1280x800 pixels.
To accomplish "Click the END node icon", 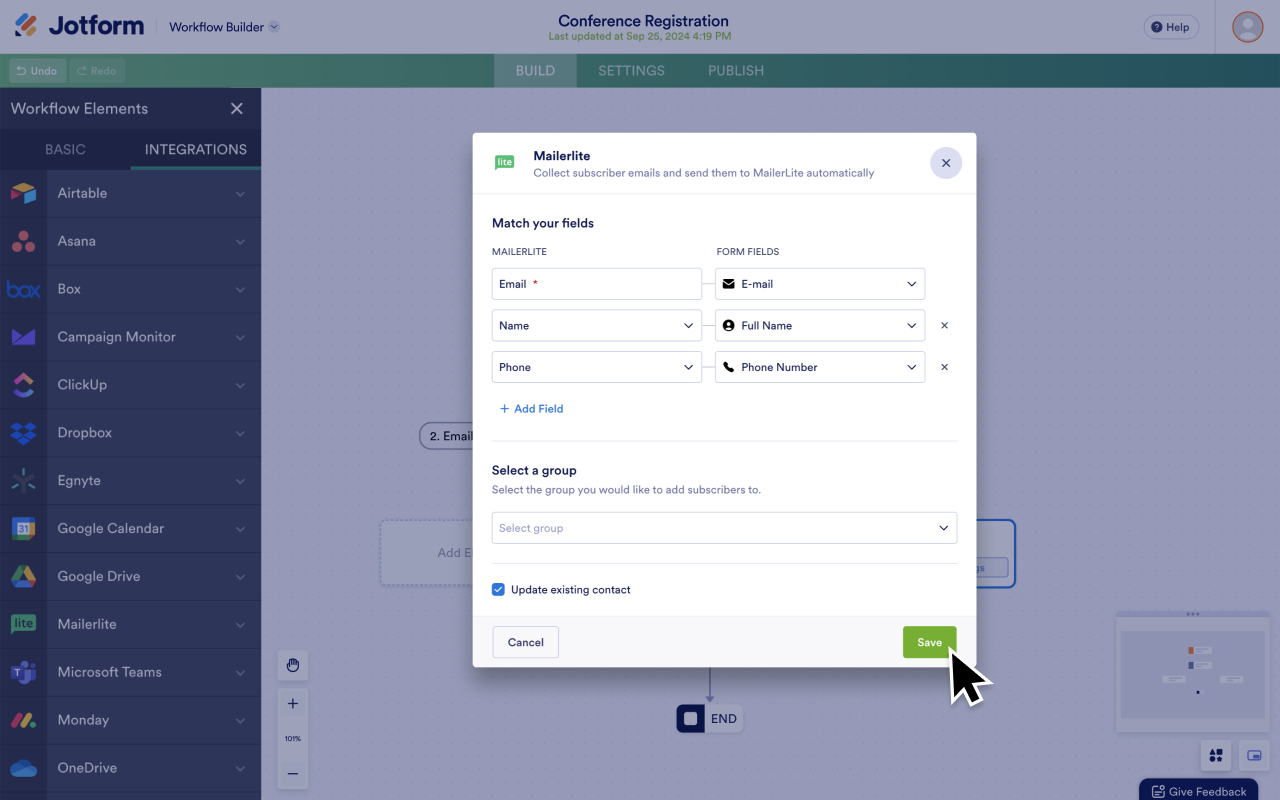I will [690, 718].
